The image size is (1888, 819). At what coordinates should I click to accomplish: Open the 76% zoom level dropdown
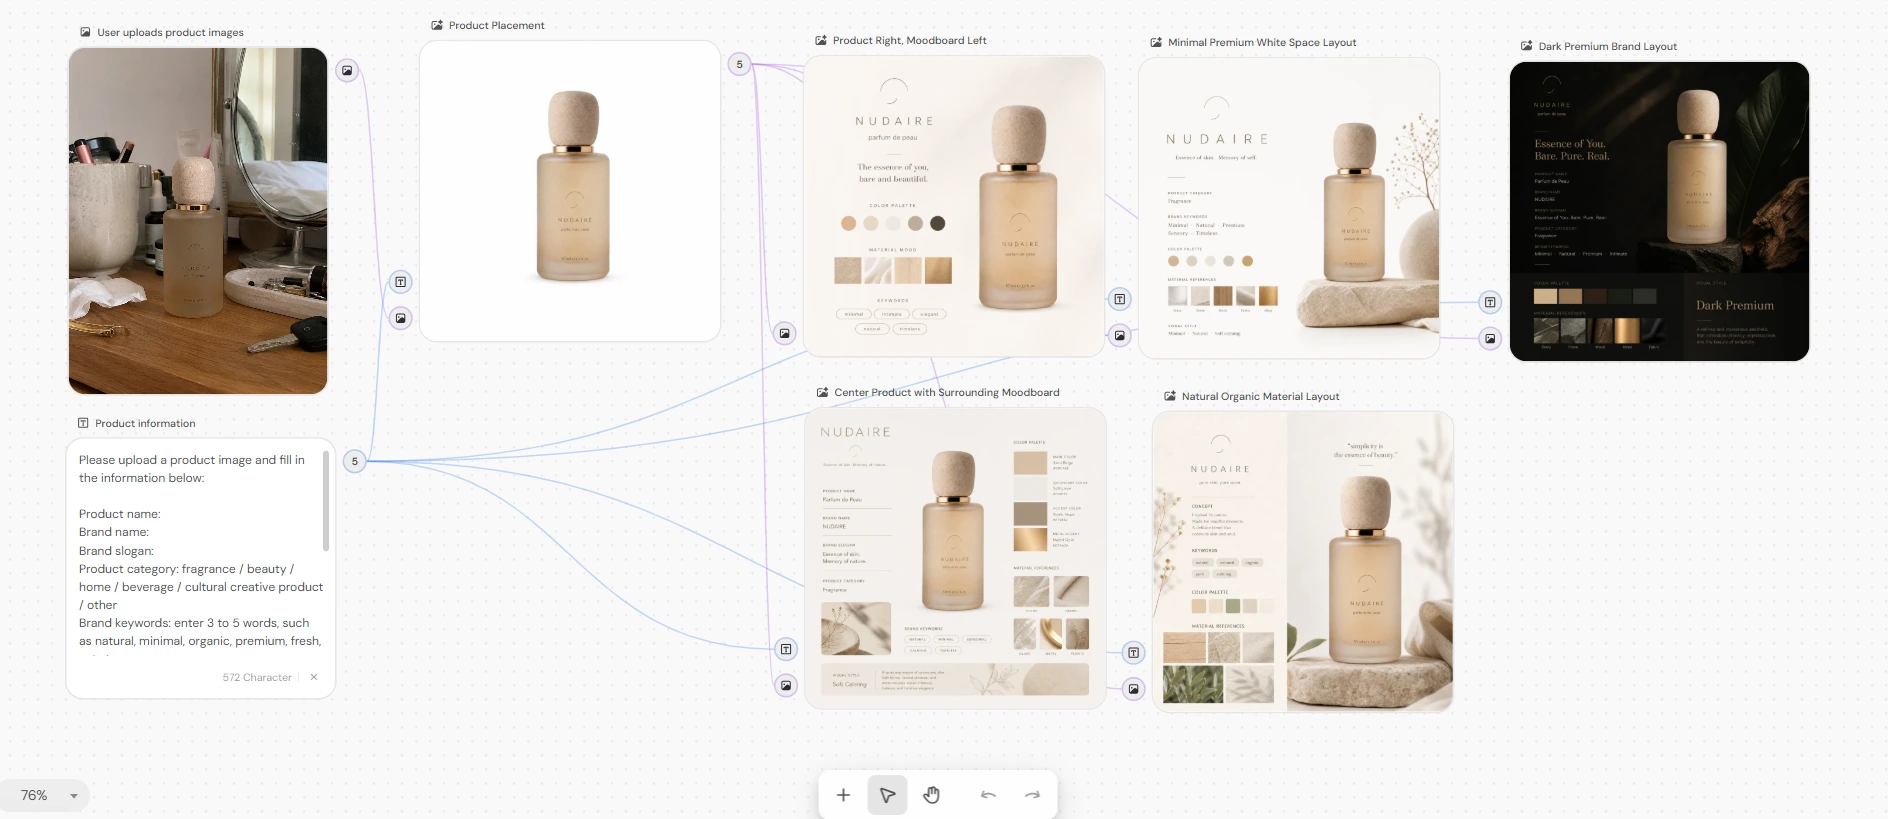click(x=45, y=796)
